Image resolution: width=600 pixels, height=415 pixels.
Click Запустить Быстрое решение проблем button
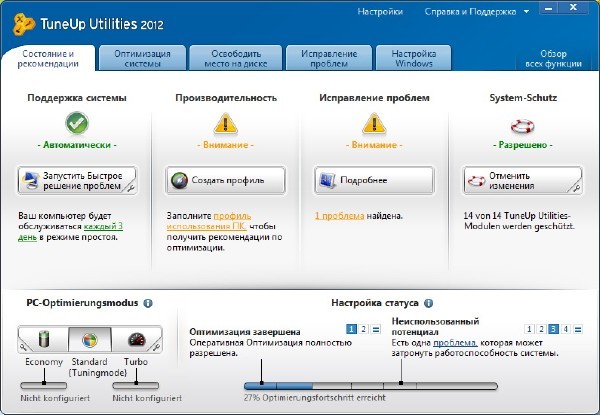pyautogui.click(x=77, y=181)
